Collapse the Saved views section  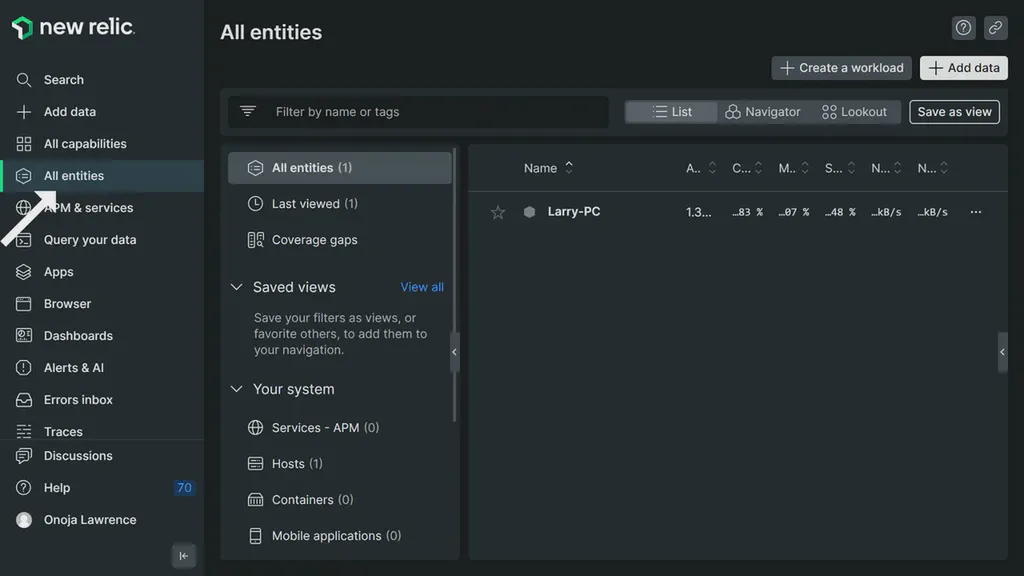coord(236,286)
